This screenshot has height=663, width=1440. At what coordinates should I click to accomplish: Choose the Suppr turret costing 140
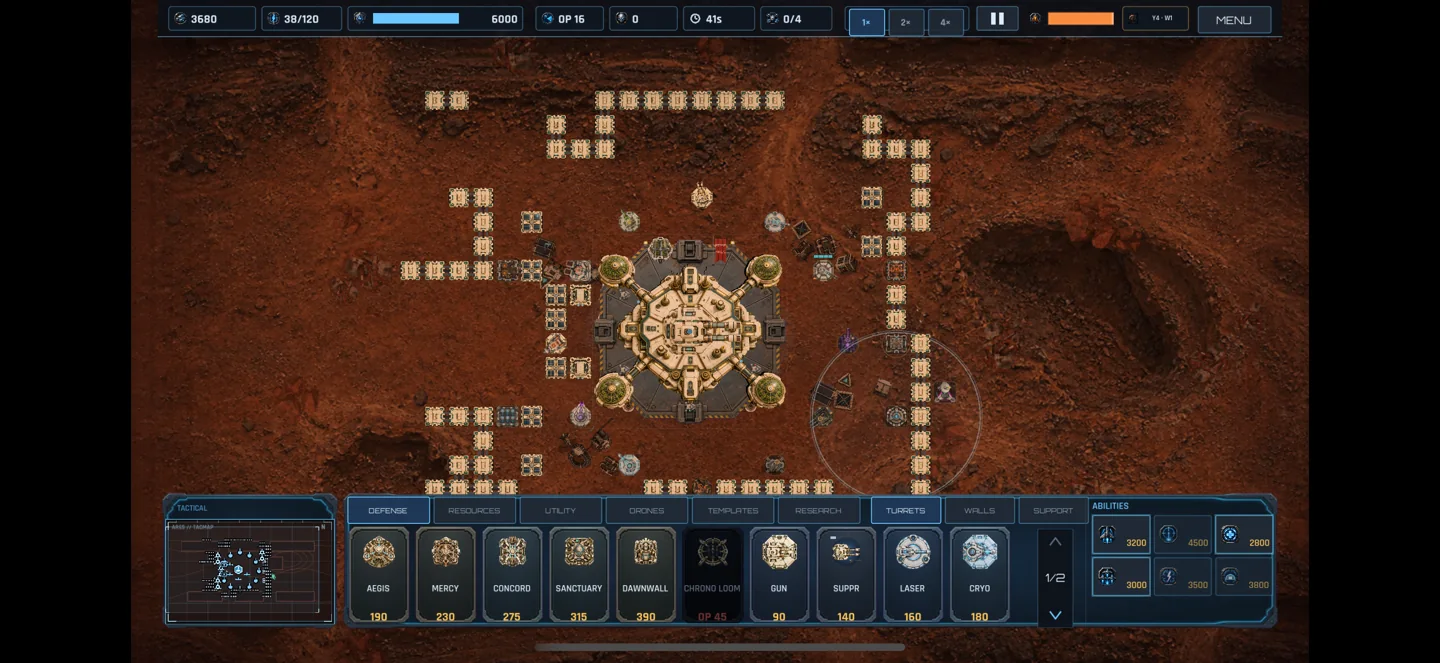(846, 575)
